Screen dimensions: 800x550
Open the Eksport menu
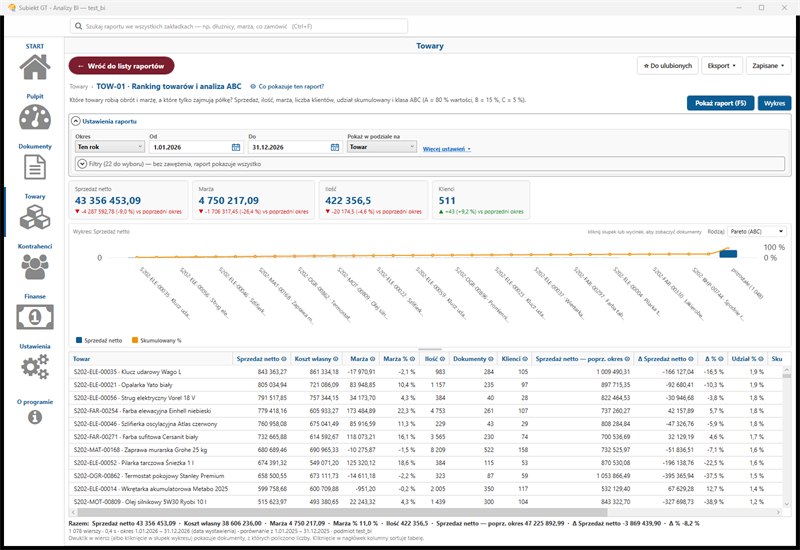[721, 66]
